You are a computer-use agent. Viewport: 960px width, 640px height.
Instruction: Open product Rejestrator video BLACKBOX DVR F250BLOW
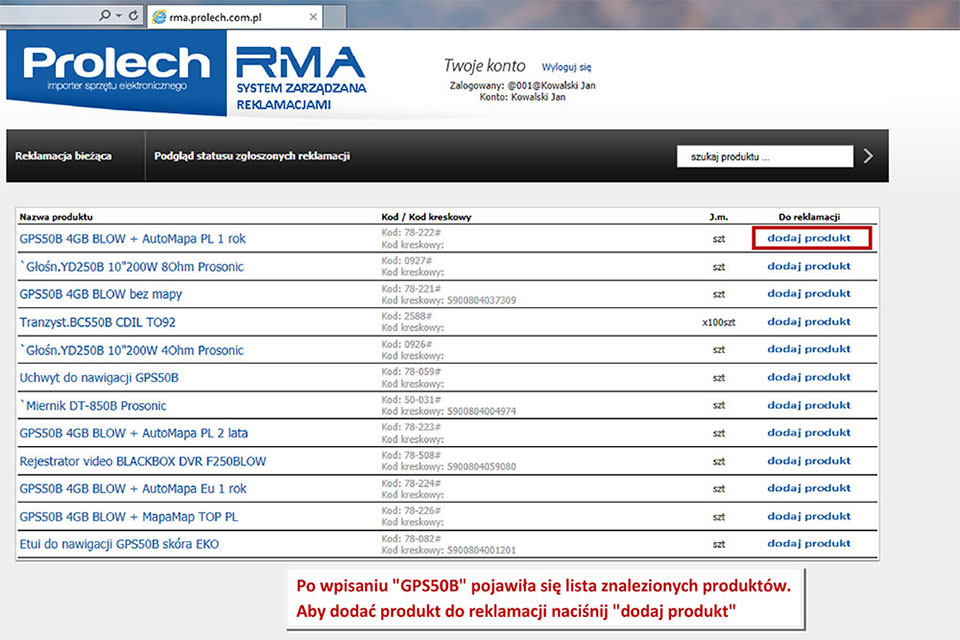point(143,461)
